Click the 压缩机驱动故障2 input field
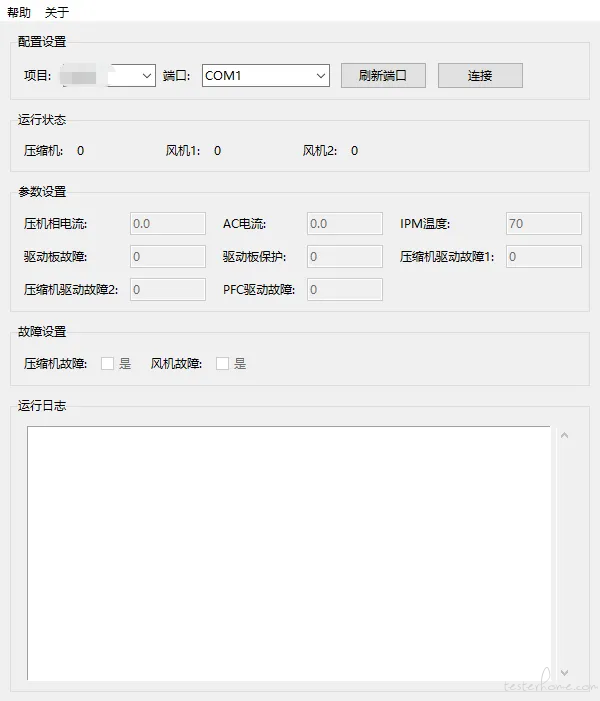This screenshot has height=701, width=600. click(167, 289)
